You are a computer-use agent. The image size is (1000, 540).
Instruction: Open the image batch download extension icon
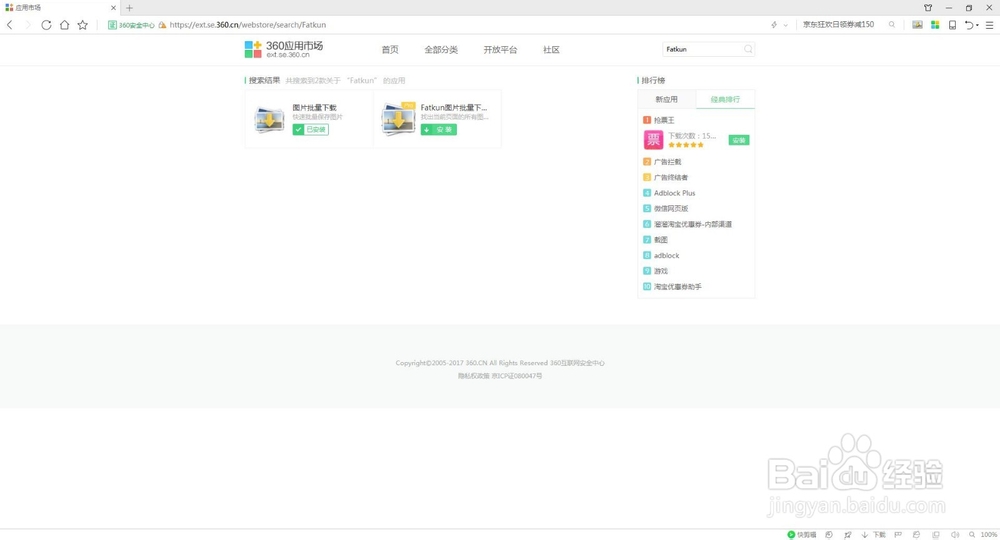coord(917,25)
